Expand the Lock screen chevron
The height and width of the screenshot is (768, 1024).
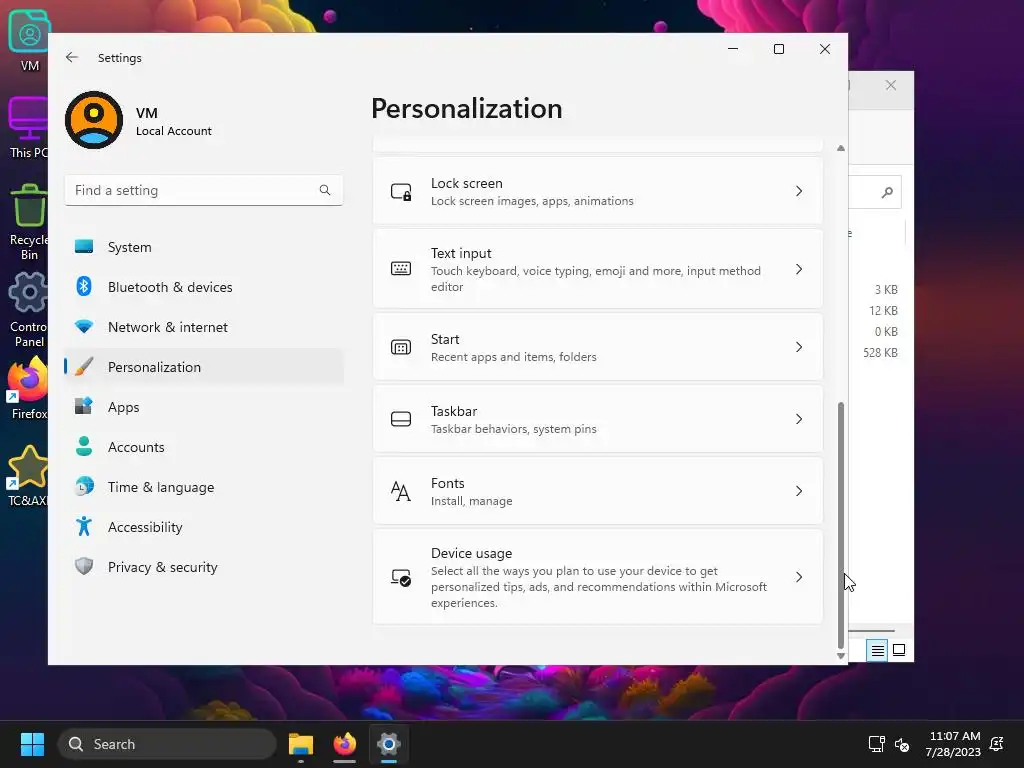point(799,191)
